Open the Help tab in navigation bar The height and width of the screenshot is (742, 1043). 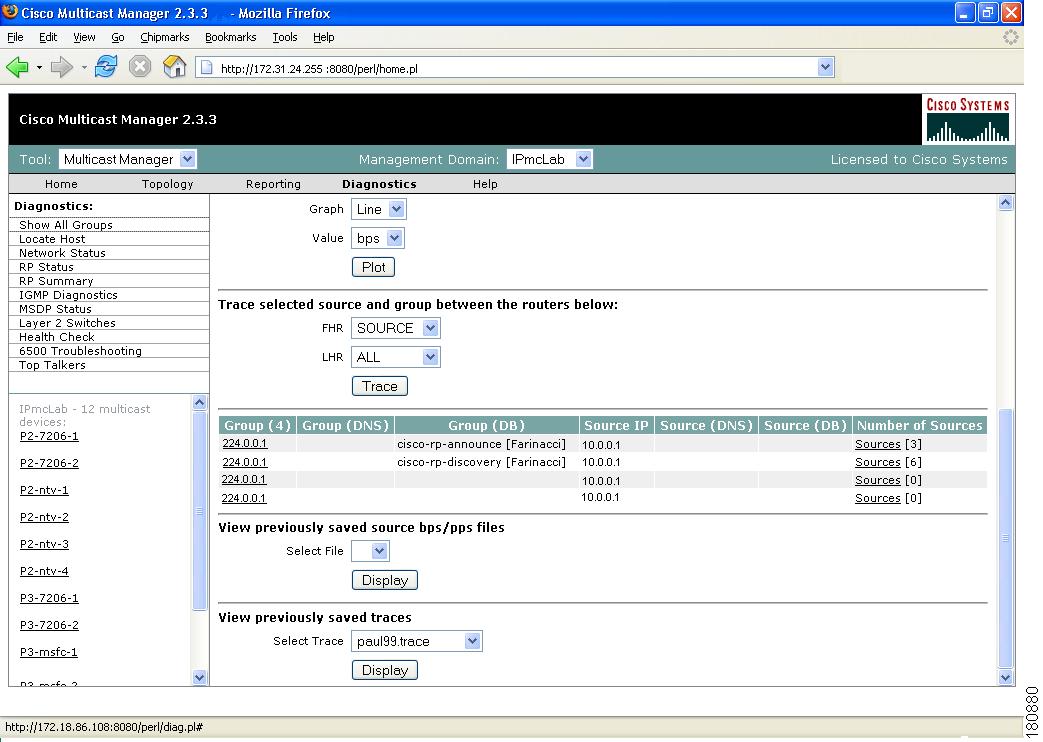[x=485, y=184]
